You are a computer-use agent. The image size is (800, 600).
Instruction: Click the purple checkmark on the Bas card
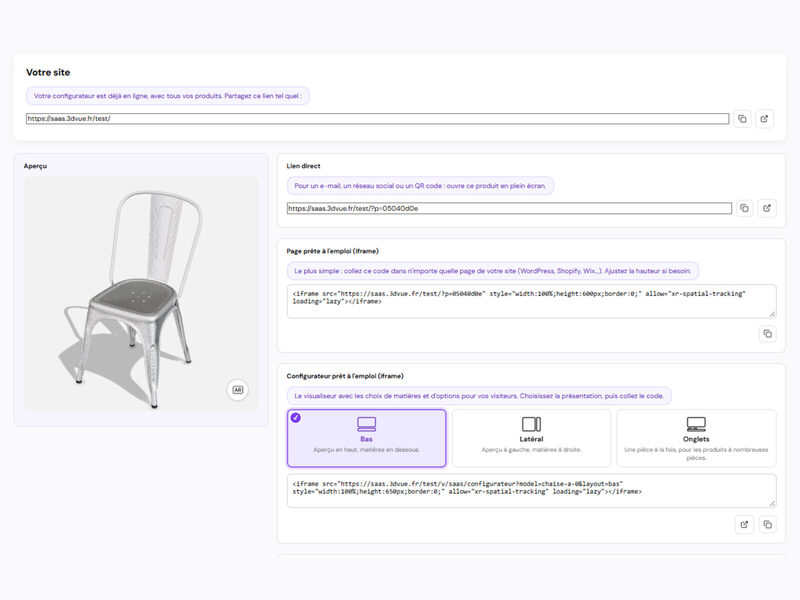pyautogui.click(x=295, y=417)
